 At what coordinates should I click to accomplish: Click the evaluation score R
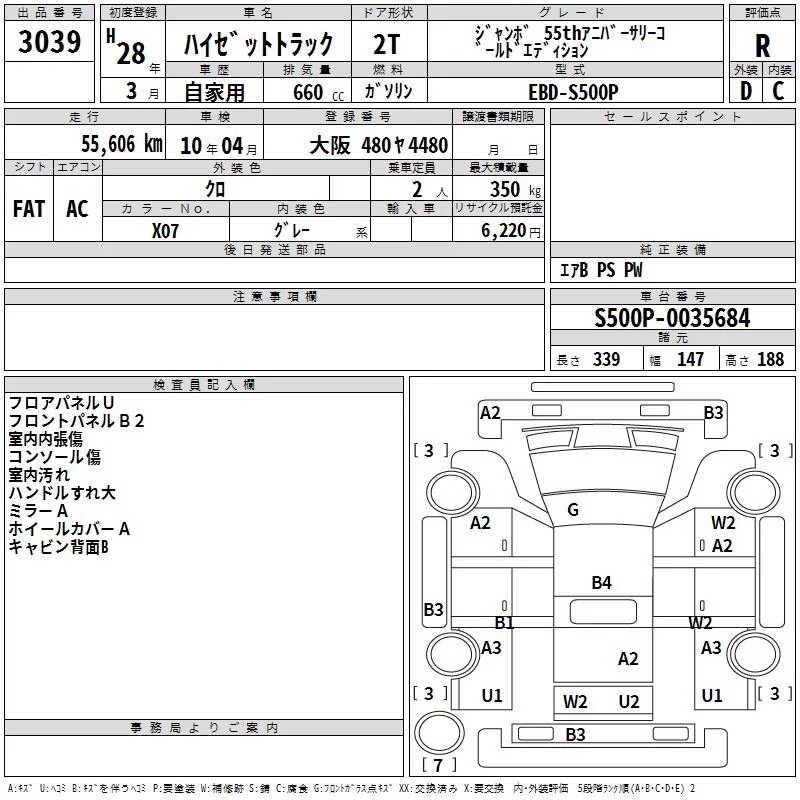[x=762, y=46]
